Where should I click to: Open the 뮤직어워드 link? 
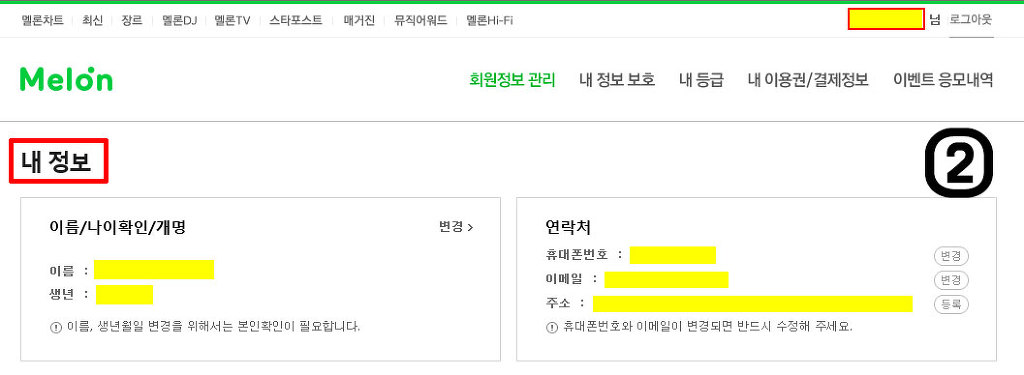pyautogui.click(x=421, y=20)
